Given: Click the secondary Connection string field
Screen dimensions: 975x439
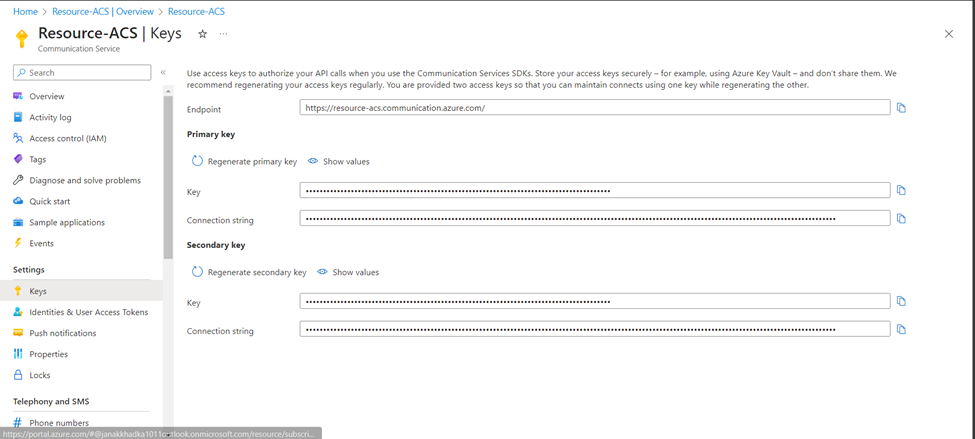Looking at the screenshot, I should (x=595, y=330).
